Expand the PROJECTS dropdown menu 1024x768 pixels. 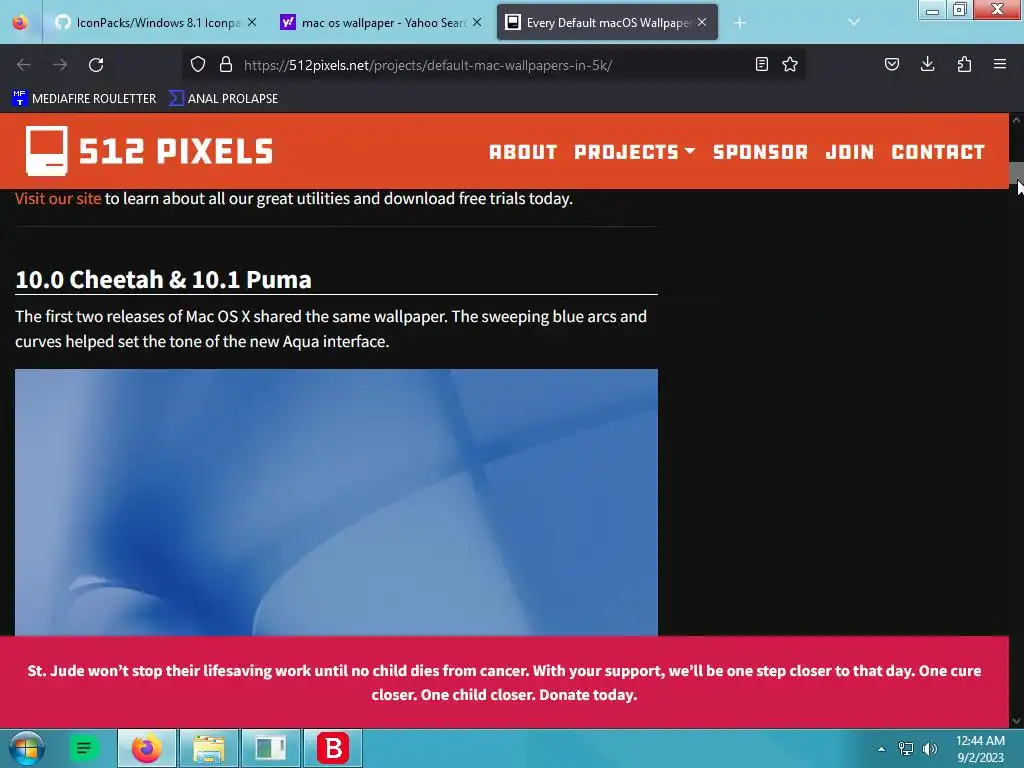634,152
